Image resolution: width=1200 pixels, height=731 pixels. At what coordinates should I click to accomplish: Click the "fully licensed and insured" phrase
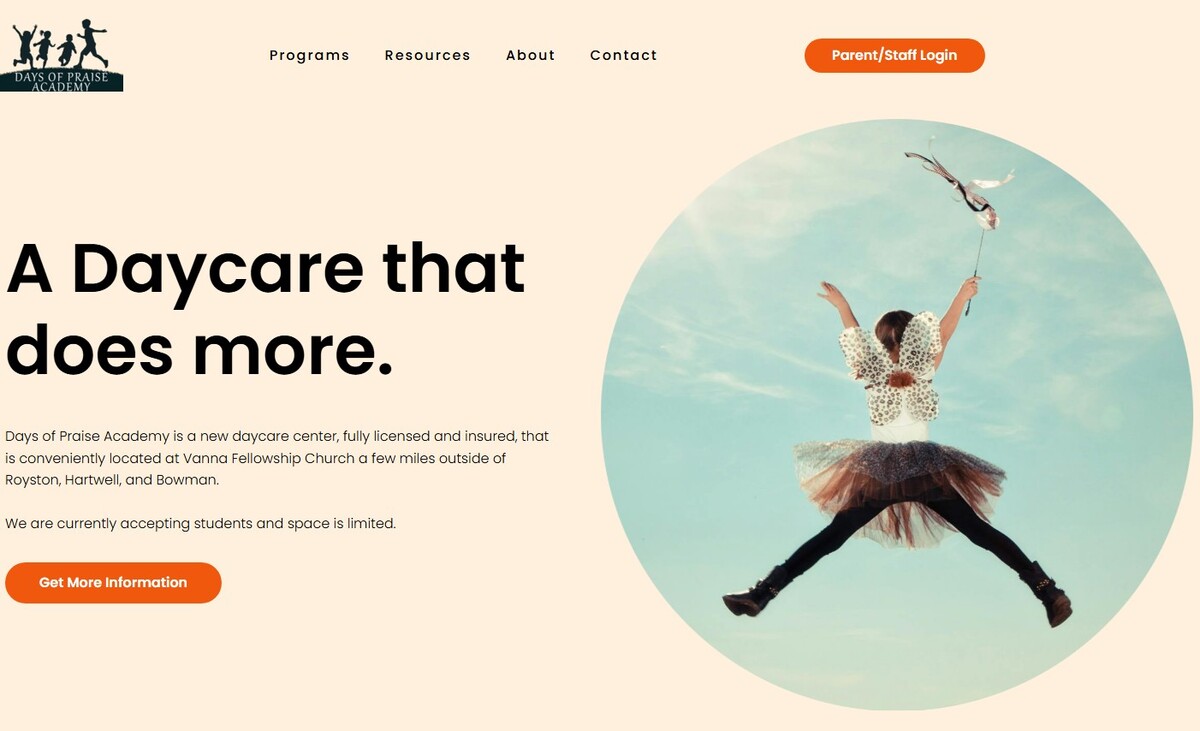tap(431, 437)
